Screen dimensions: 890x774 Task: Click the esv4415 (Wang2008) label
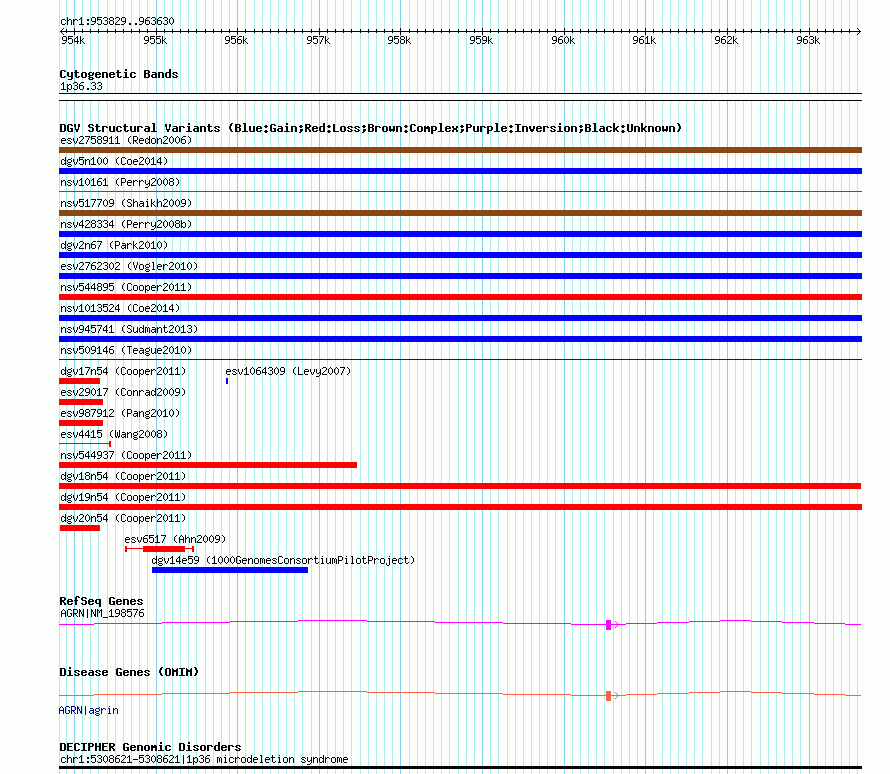click(114, 434)
